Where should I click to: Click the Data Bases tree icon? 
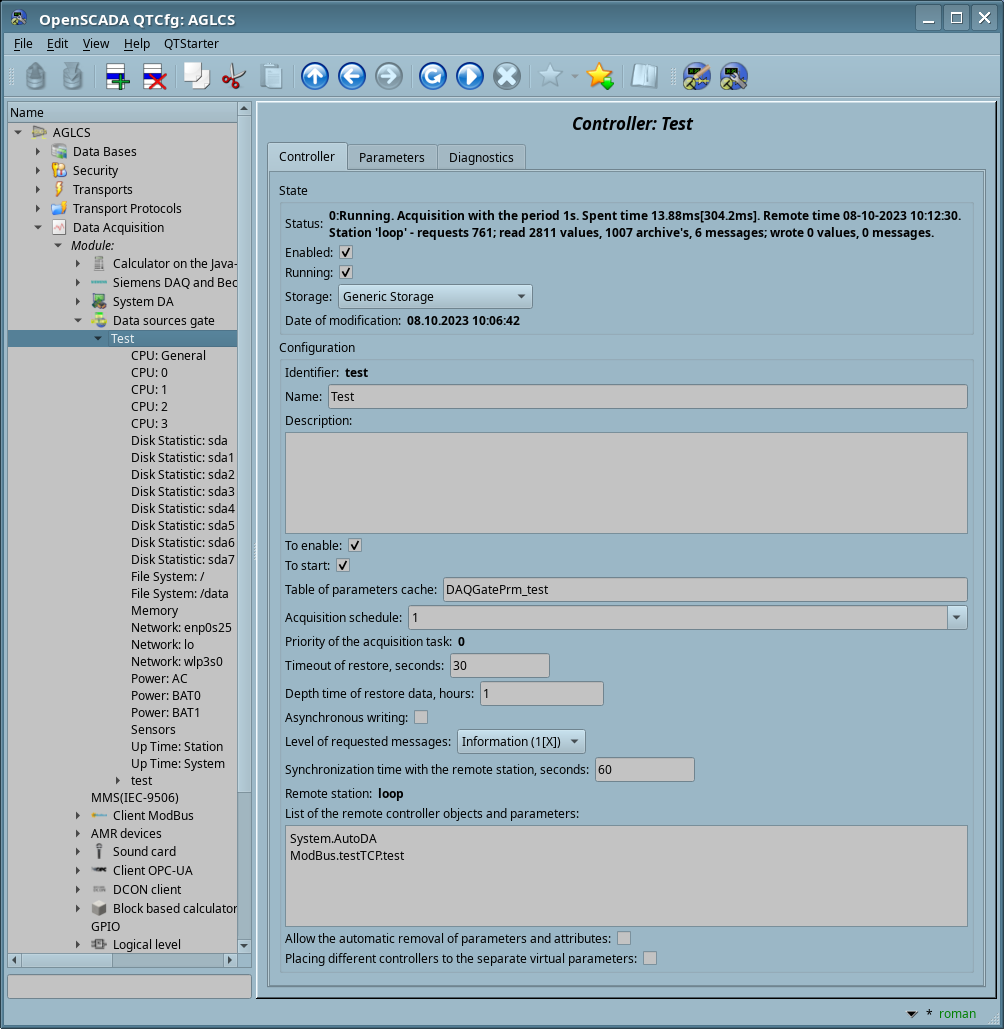point(59,152)
